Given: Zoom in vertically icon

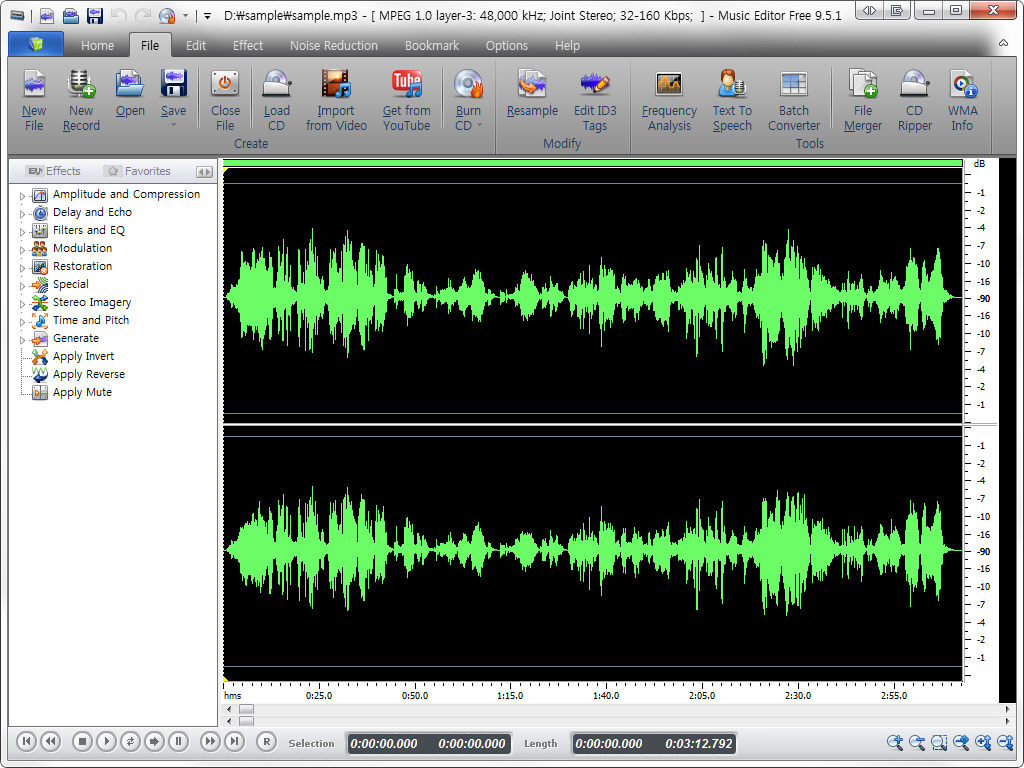Looking at the screenshot, I should [984, 742].
